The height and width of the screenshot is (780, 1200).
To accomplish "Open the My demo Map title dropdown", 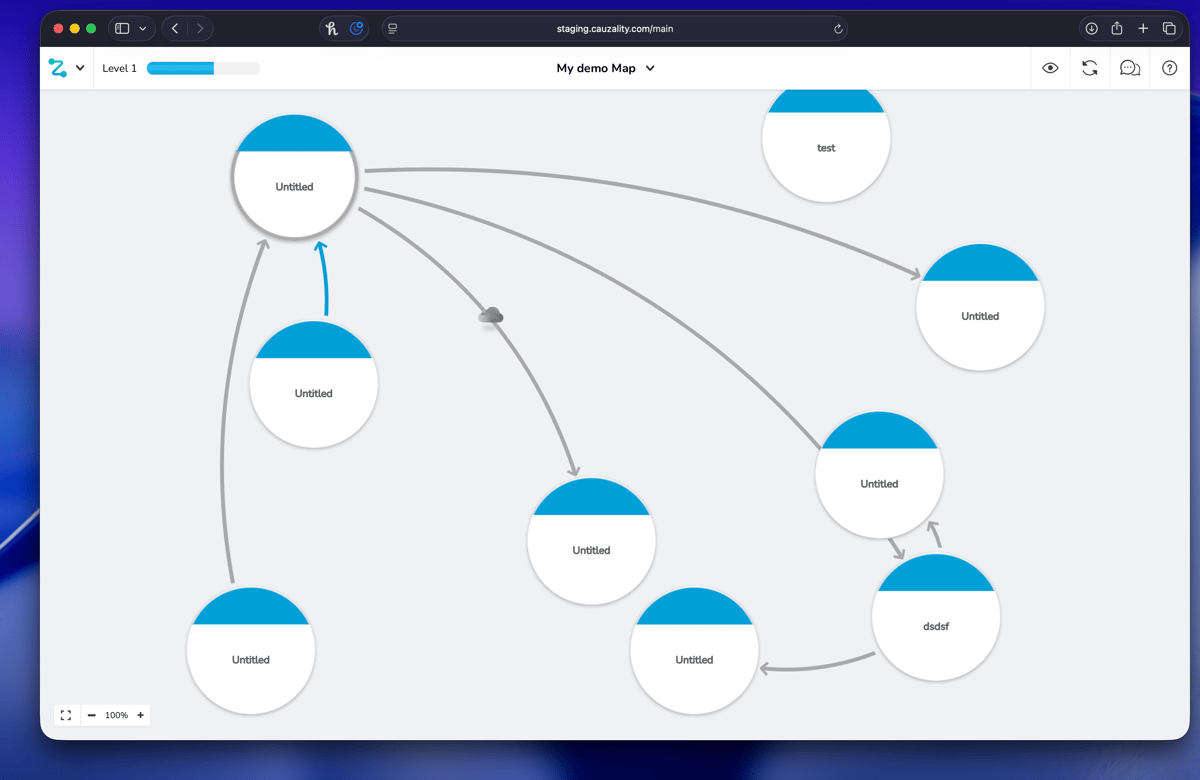I will 606,68.
